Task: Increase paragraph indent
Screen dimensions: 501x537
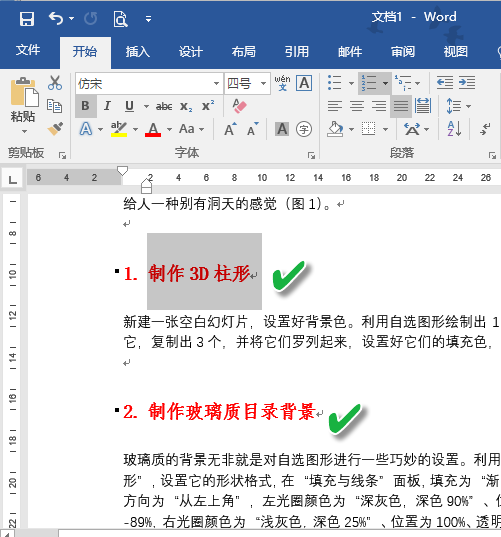Action: (467, 83)
